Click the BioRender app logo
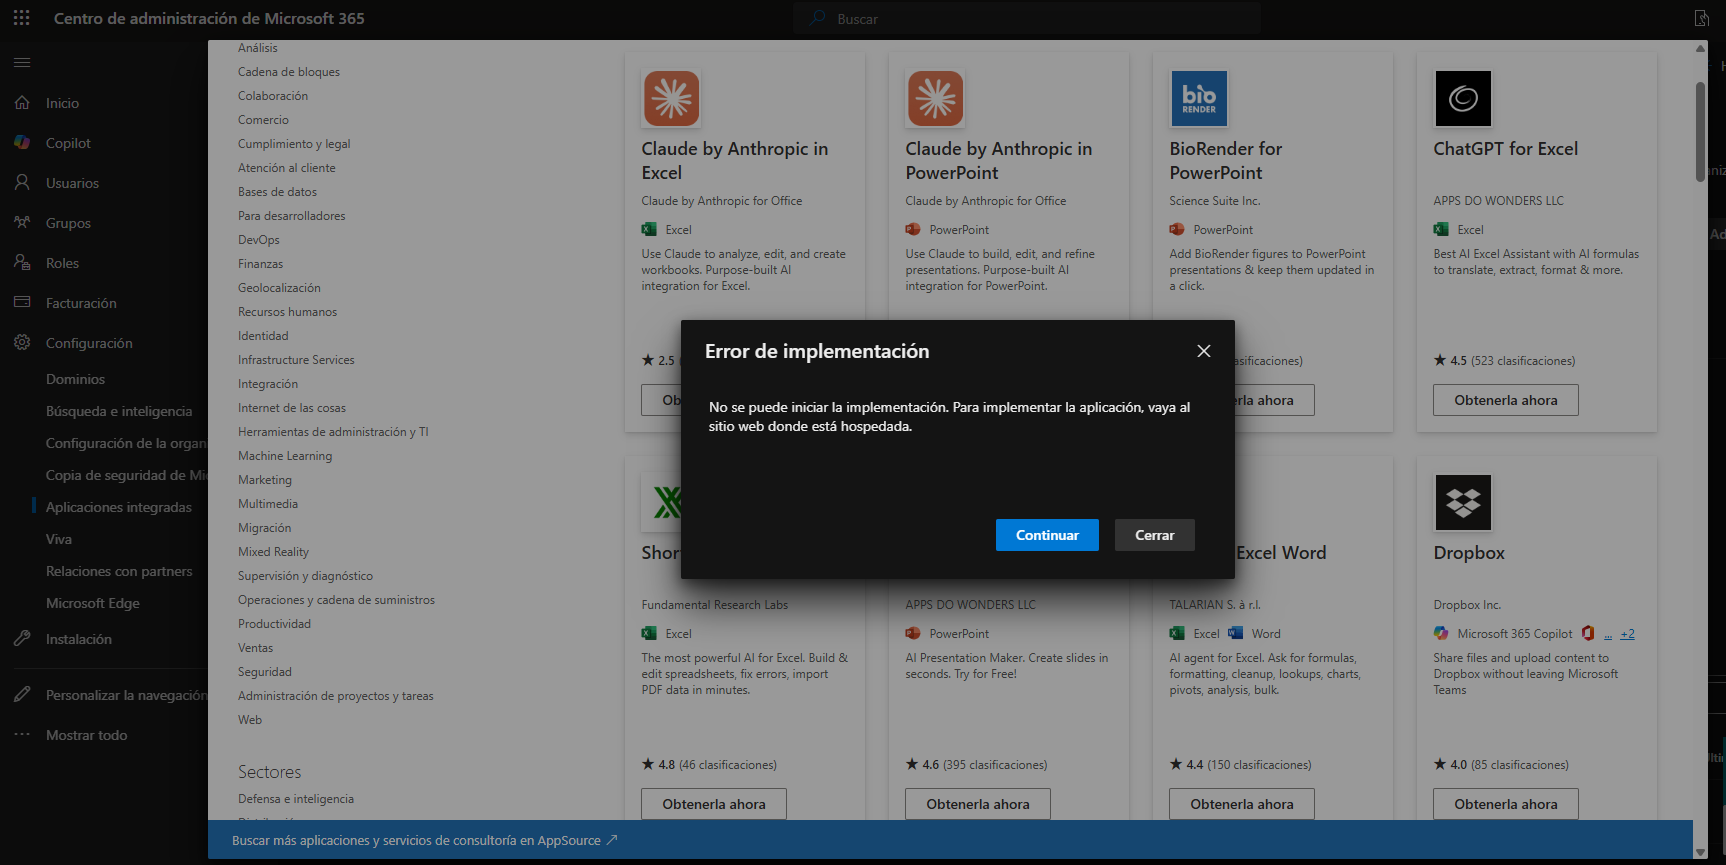 tap(1199, 98)
